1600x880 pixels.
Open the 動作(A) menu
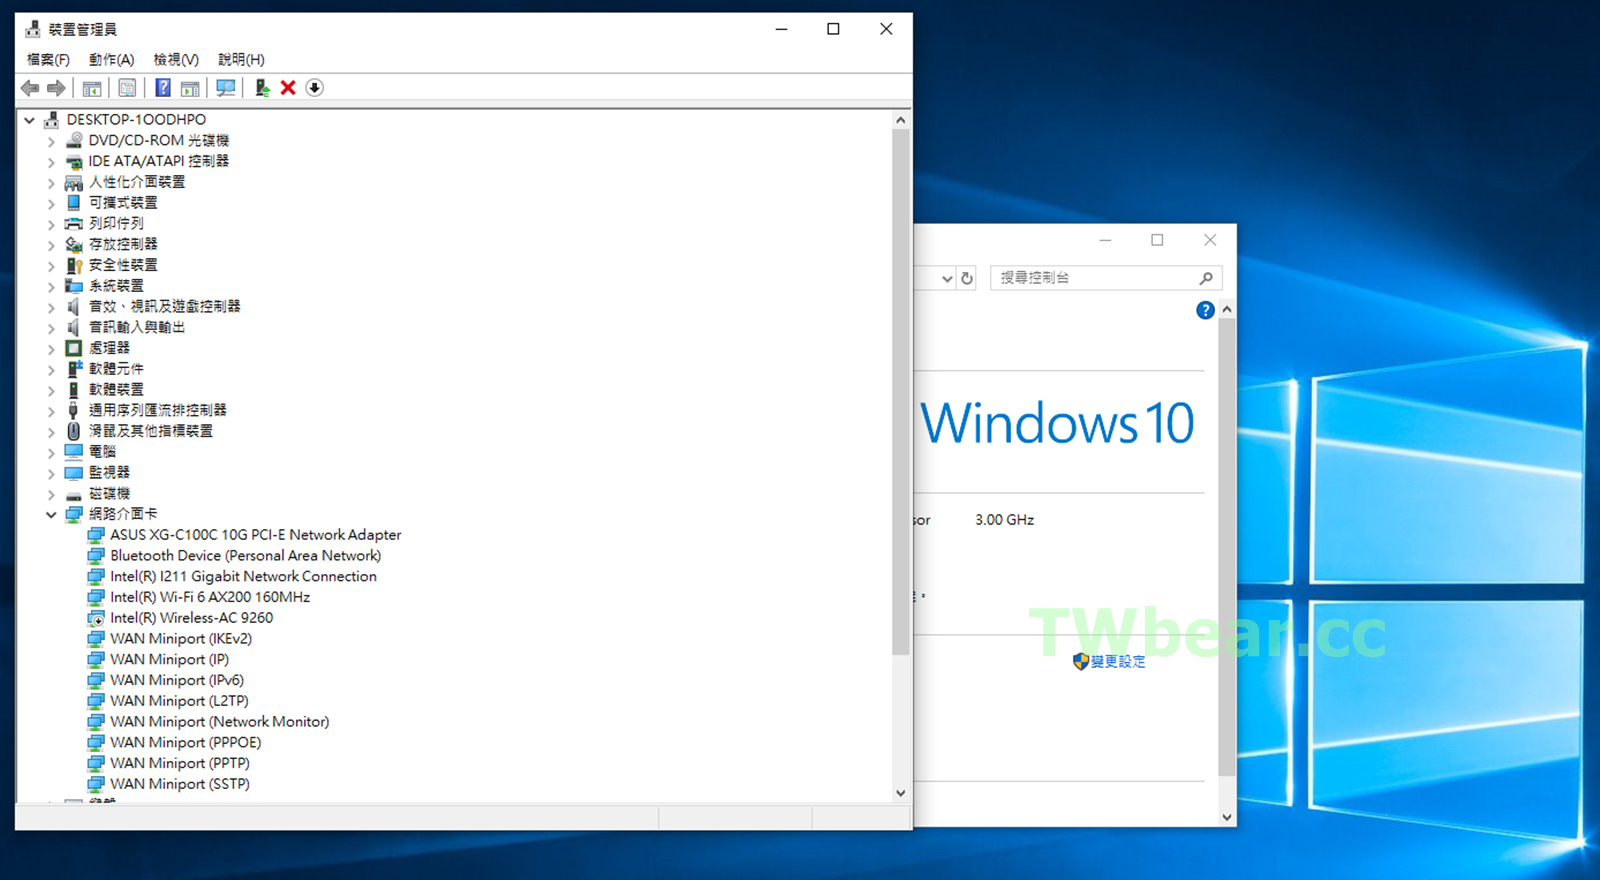tap(111, 59)
